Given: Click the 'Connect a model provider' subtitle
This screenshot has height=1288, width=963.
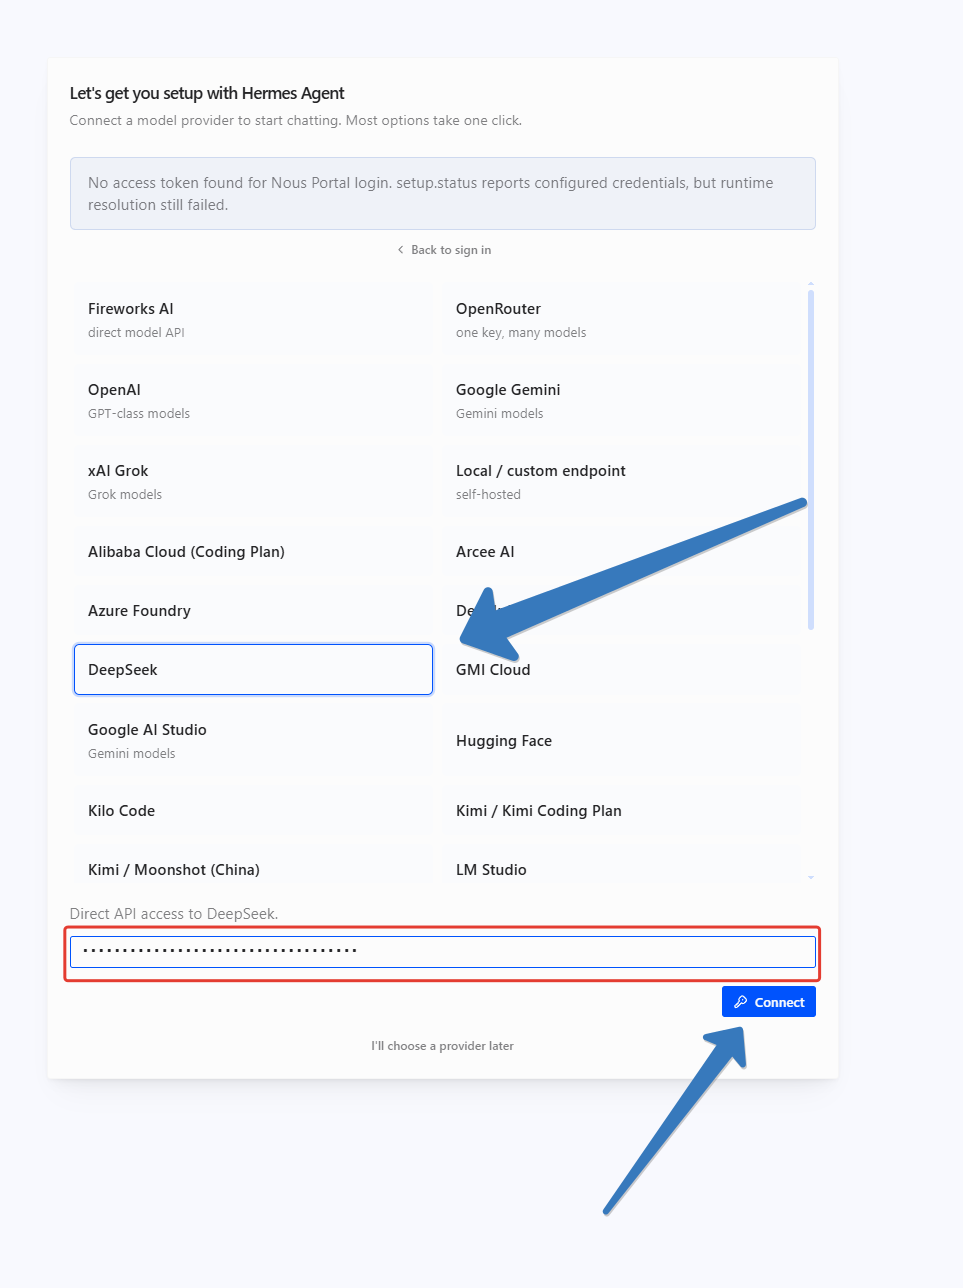Looking at the screenshot, I should [x=296, y=120].
